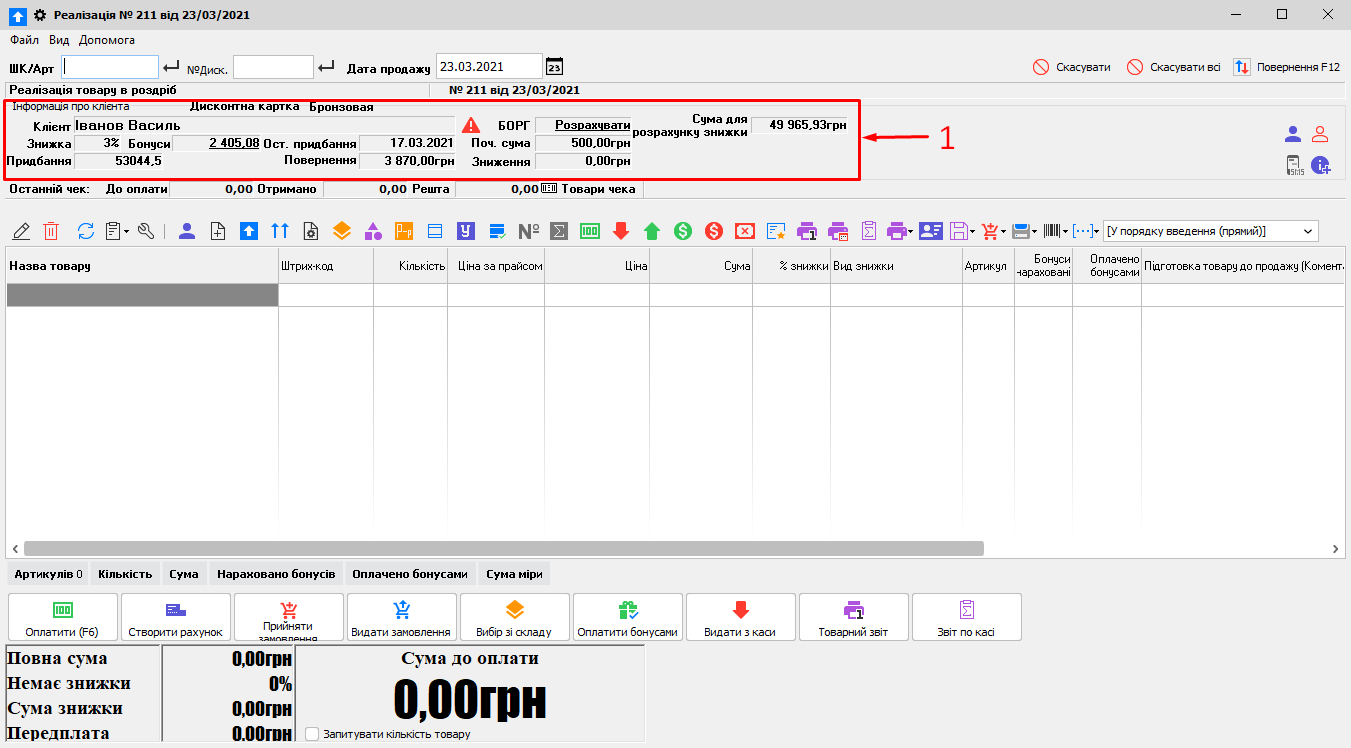The width and height of the screenshot is (1351, 748).
Task: Open the calendar picker beside sale date
Action: (x=554, y=67)
